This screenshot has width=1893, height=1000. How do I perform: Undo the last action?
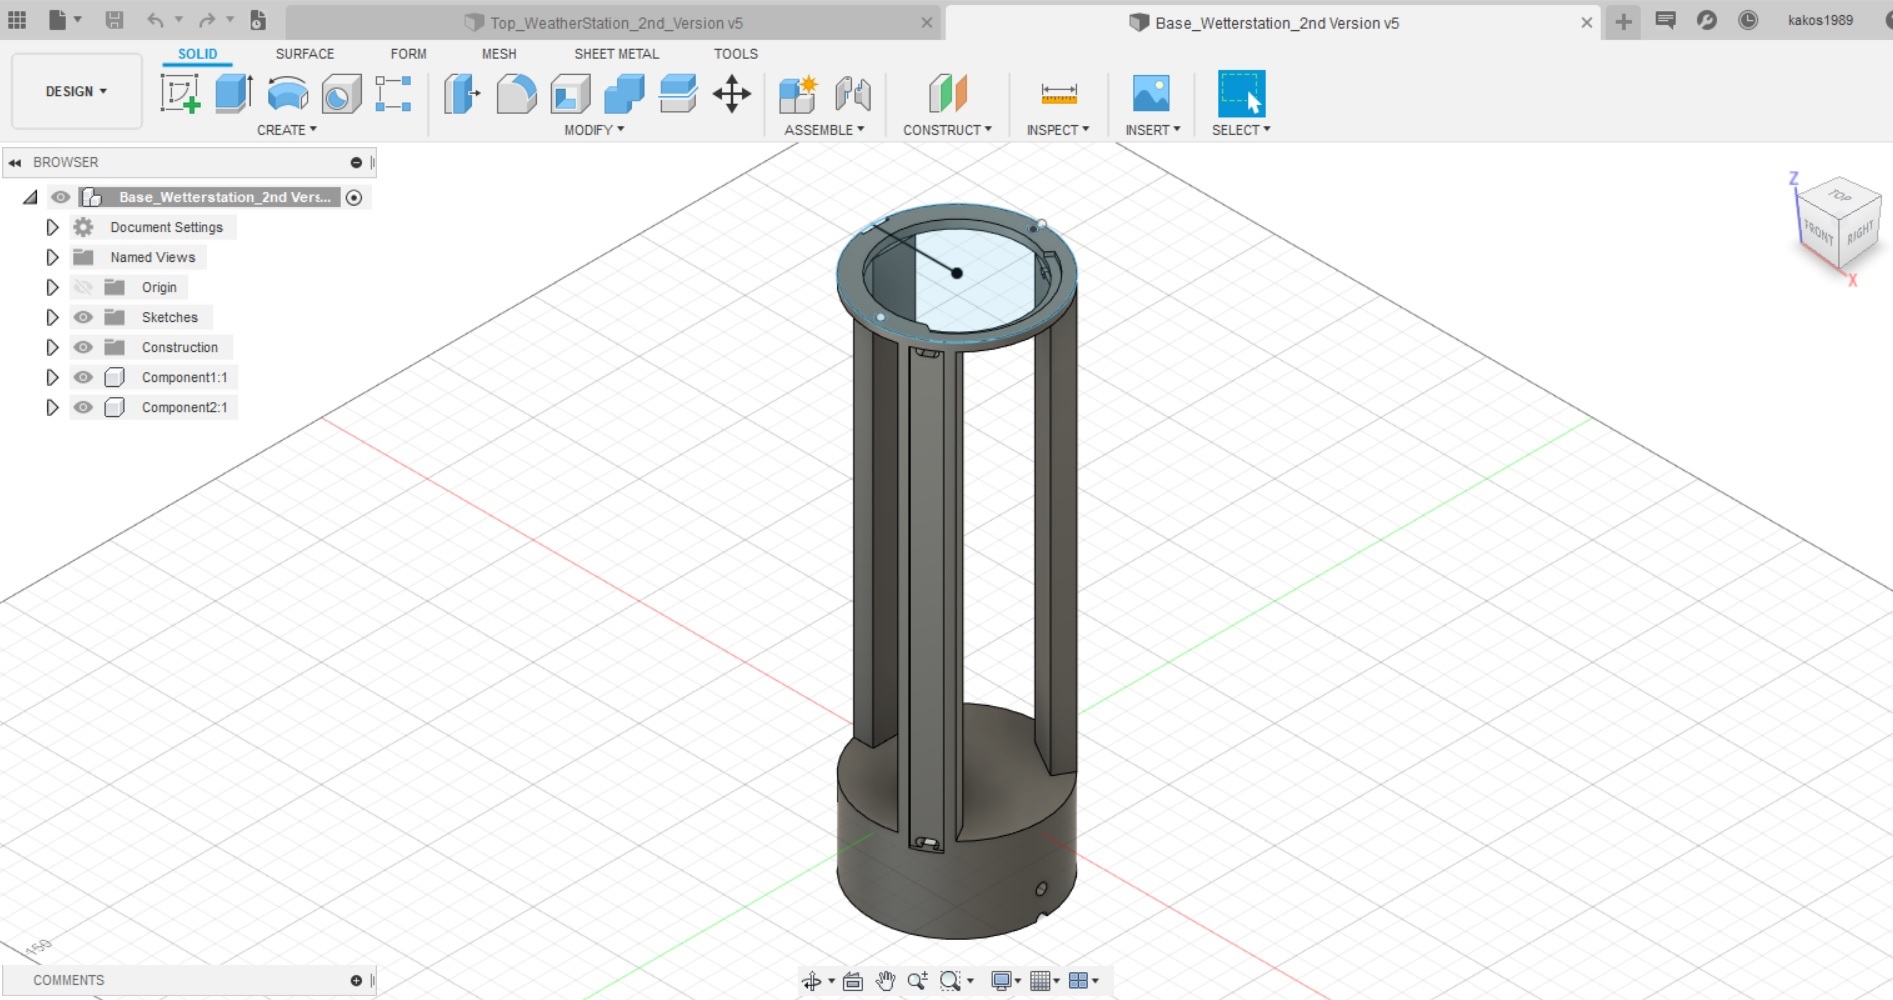155,20
